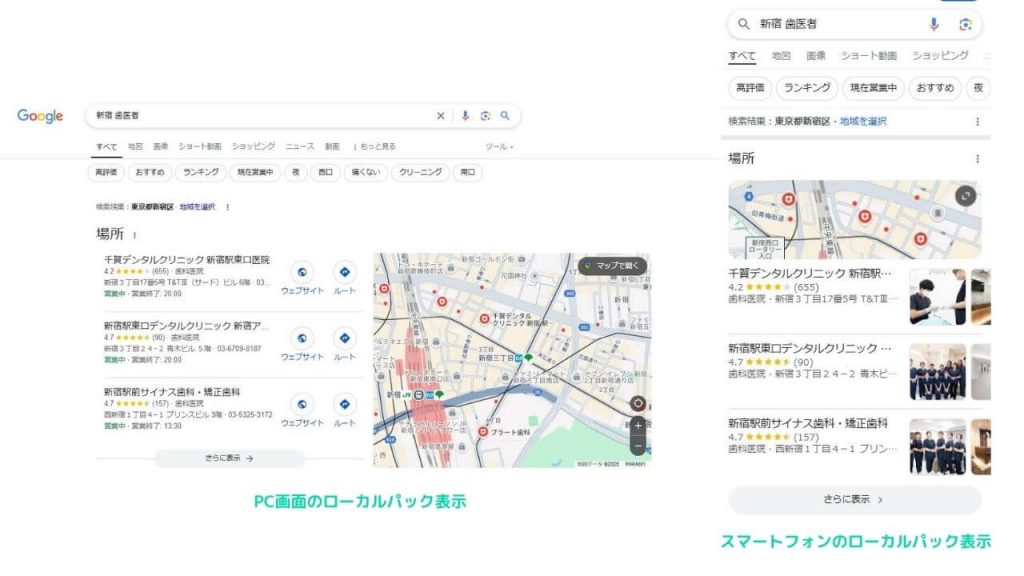This screenshot has width=1024, height=576.
Task: Open the smartphone staff photo for 新宿駅前サイナス歯科
Action: click(x=937, y=447)
